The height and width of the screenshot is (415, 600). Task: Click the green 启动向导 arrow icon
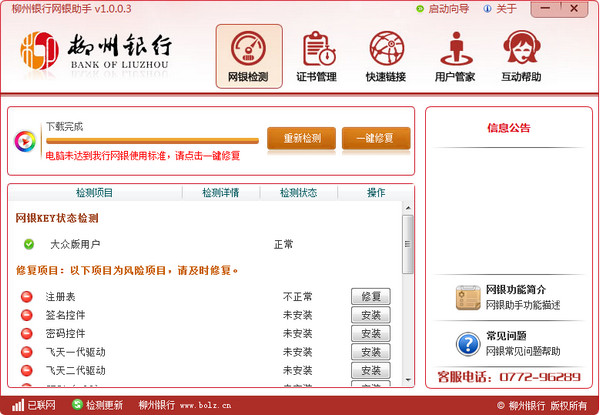click(420, 8)
